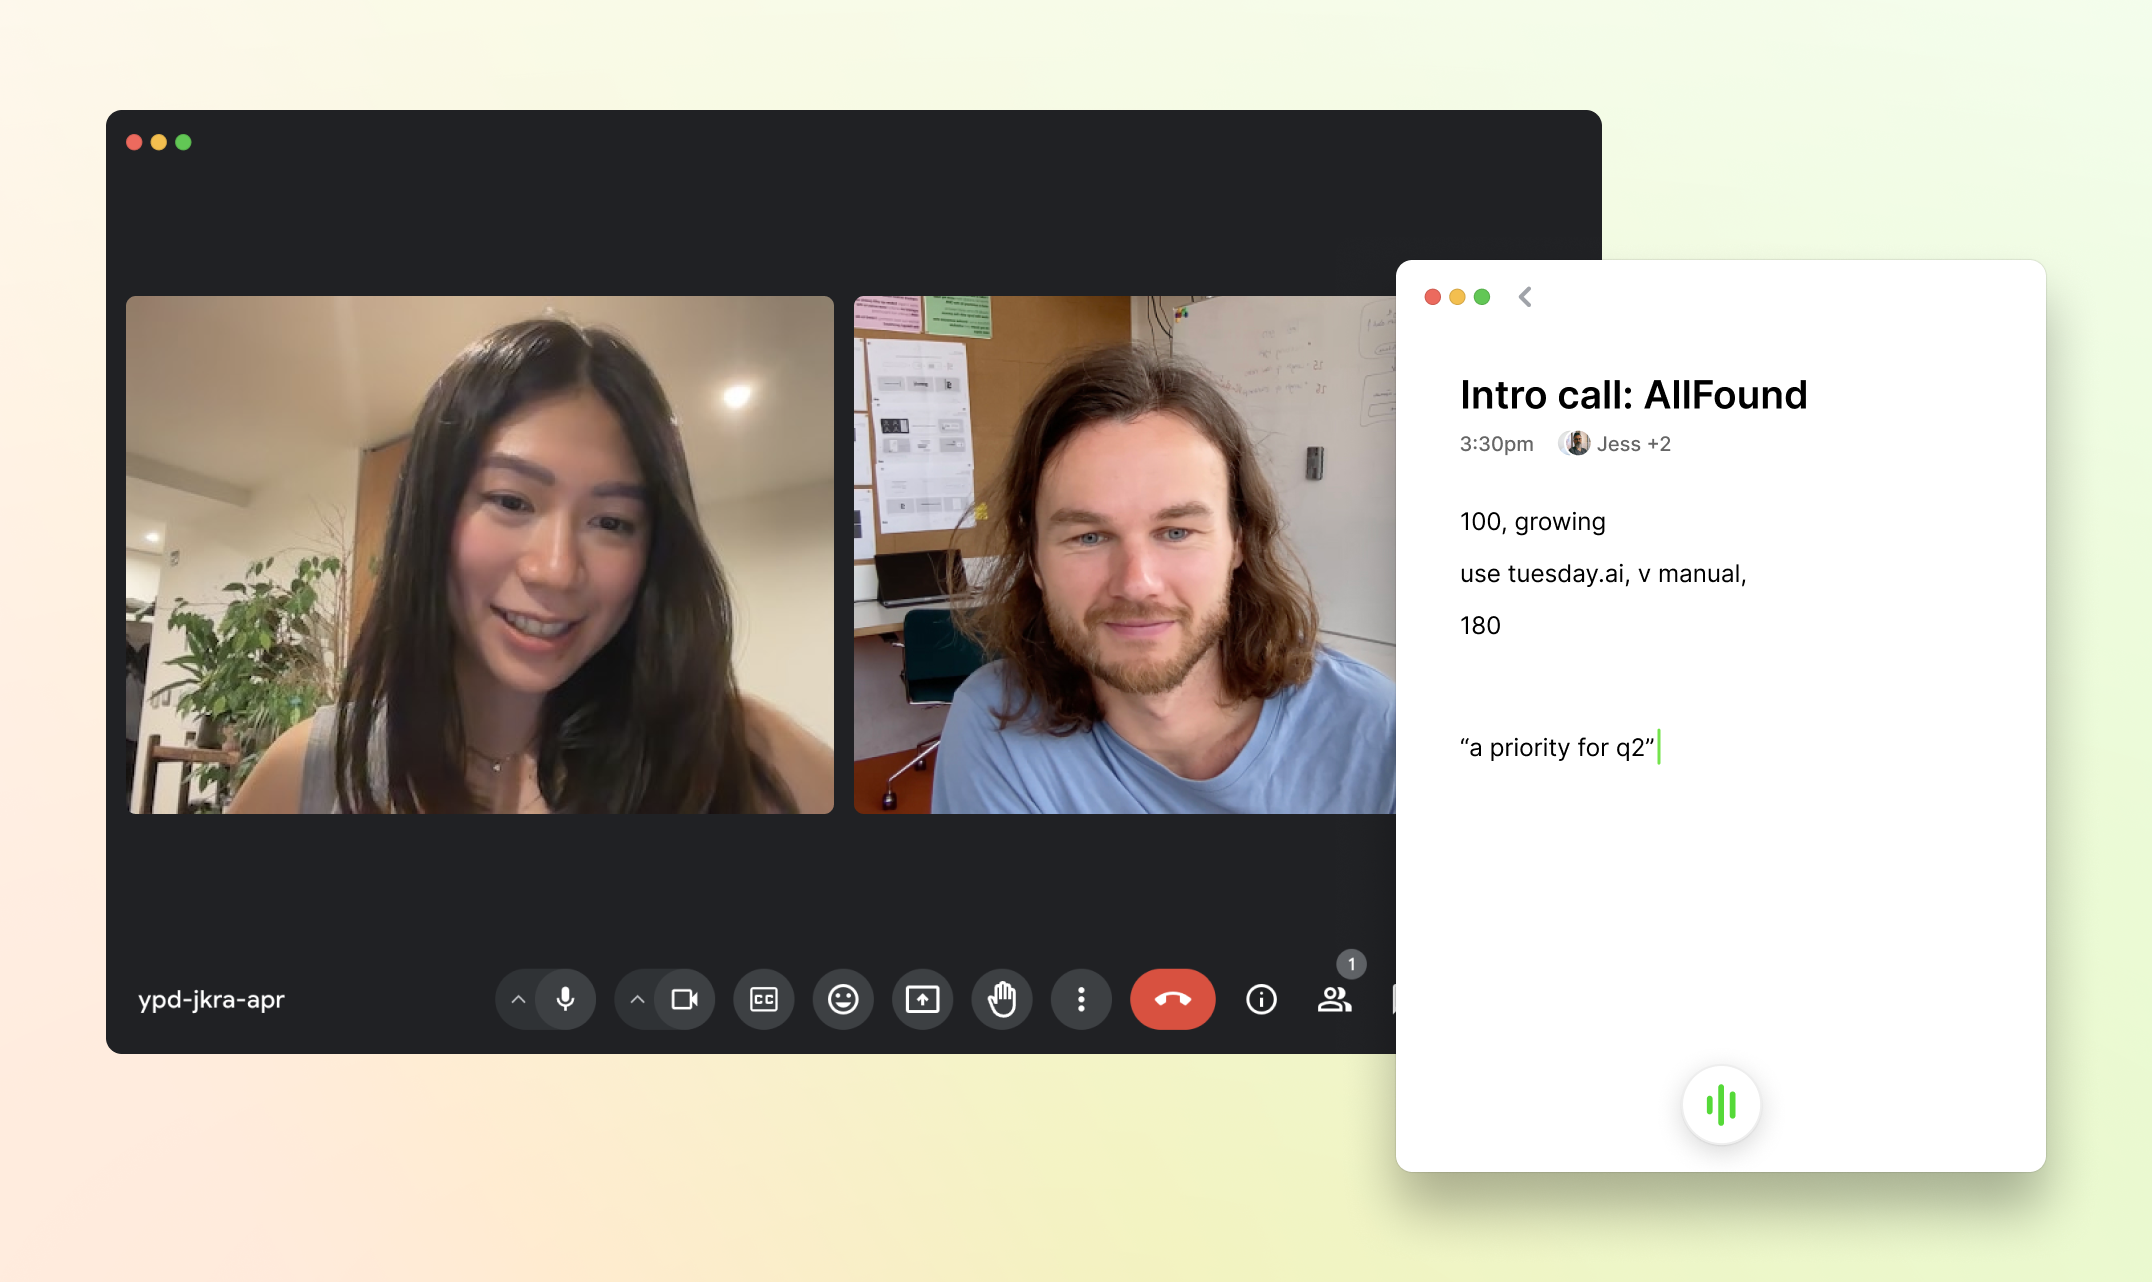The width and height of the screenshot is (2152, 1282).
Task: Open the participants people panel
Action: click(x=1335, y=999)
